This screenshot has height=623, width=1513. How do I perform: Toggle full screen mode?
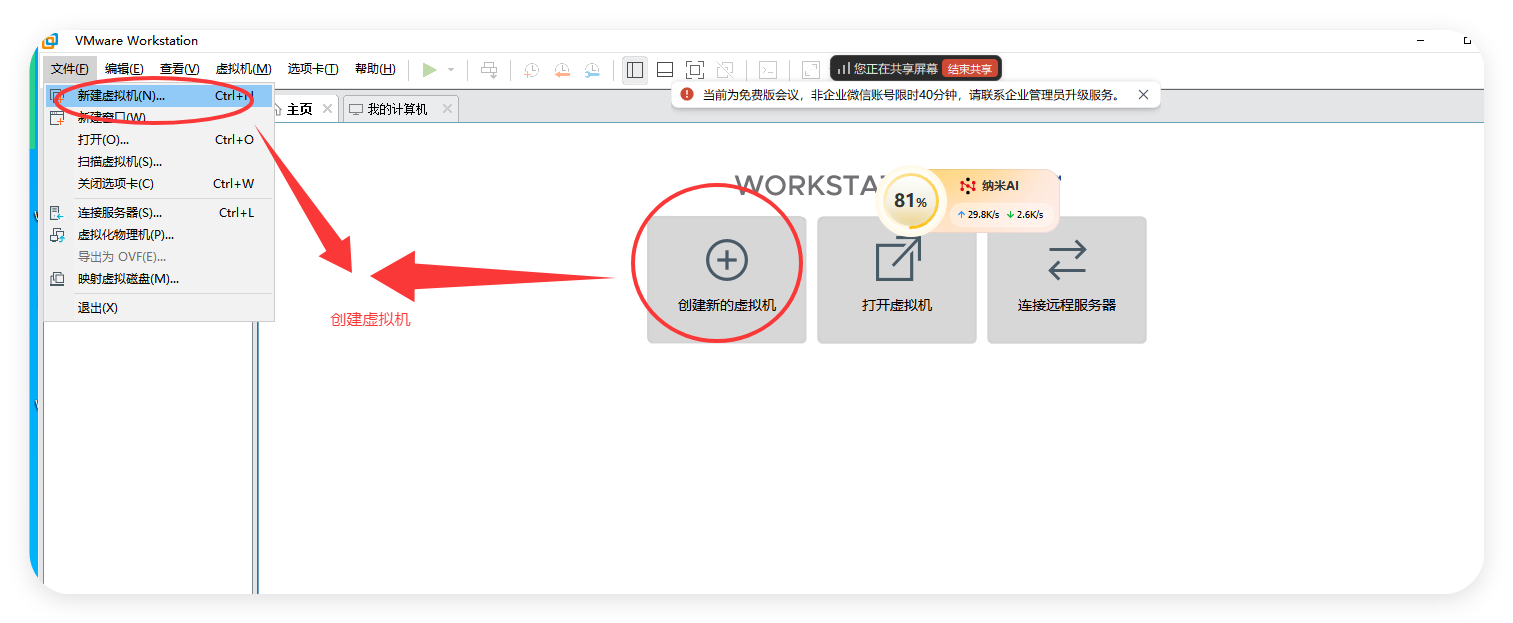tap(695, 69)
